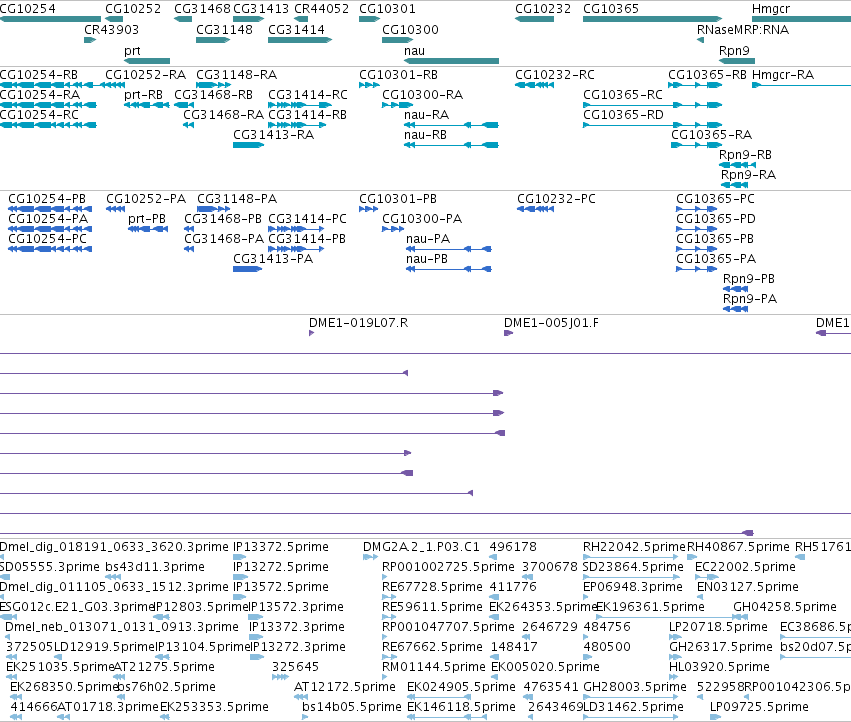Select the CG10300 gene label
Screen dimensions: 851x722
(x=410, y=29)
